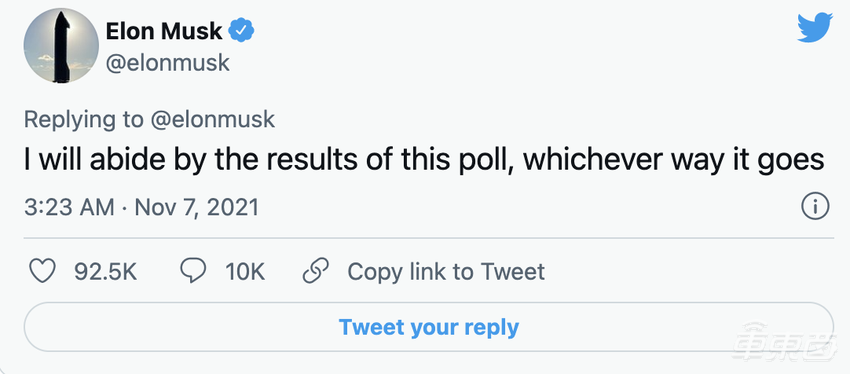Click the reply speech bubble icon
The image size is (850, 374).
[x=193, y=272]
